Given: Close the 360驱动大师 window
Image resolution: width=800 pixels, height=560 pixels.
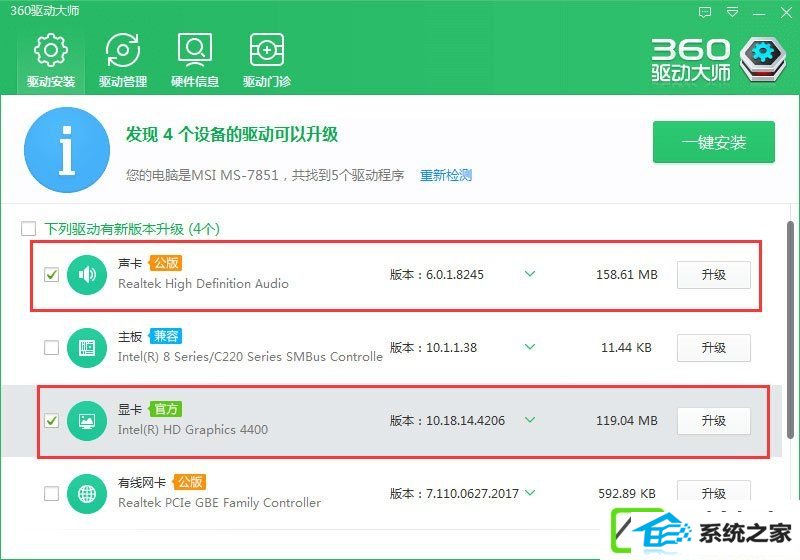Looking at the screenshot, I should click(786, 13).
